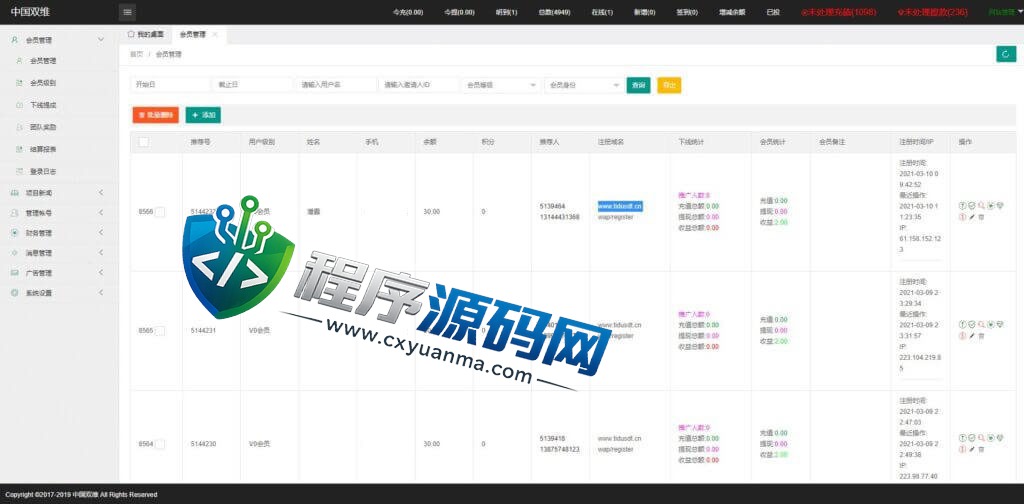Image resolution: width=1024 pixels, height=504 pixels.
Task: Click the orange 批量删除 button
Action: click(x=155, y=115)
